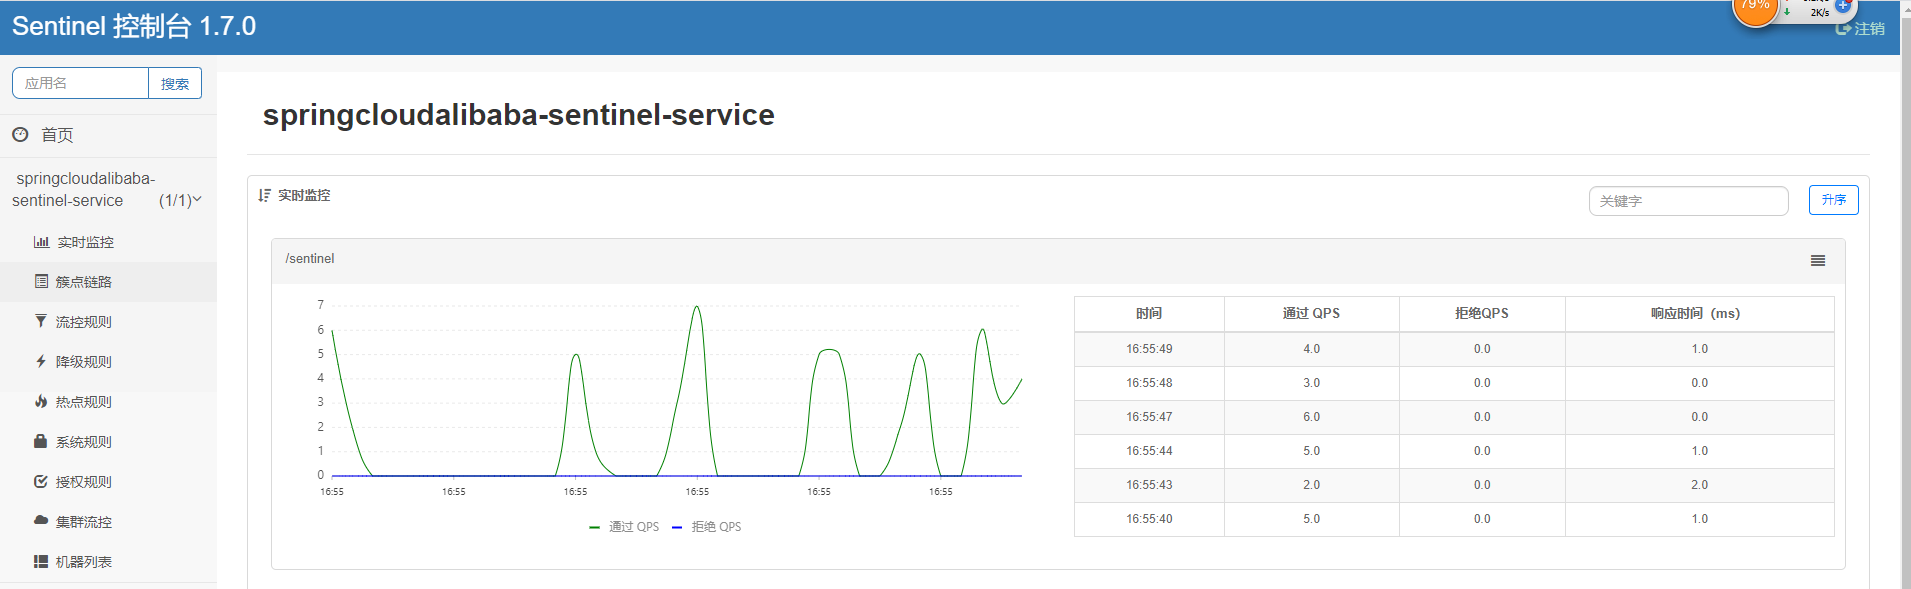Click the 2.0 通过 QPS value
Viewport: 1911px width, 589px height.
click(1311, 485)
